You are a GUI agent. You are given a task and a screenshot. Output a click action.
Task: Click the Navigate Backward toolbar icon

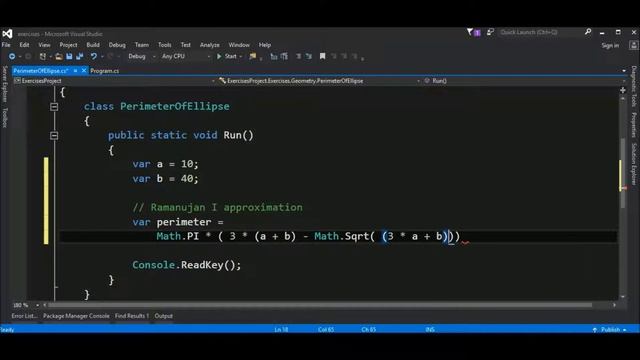click(12, 56)
